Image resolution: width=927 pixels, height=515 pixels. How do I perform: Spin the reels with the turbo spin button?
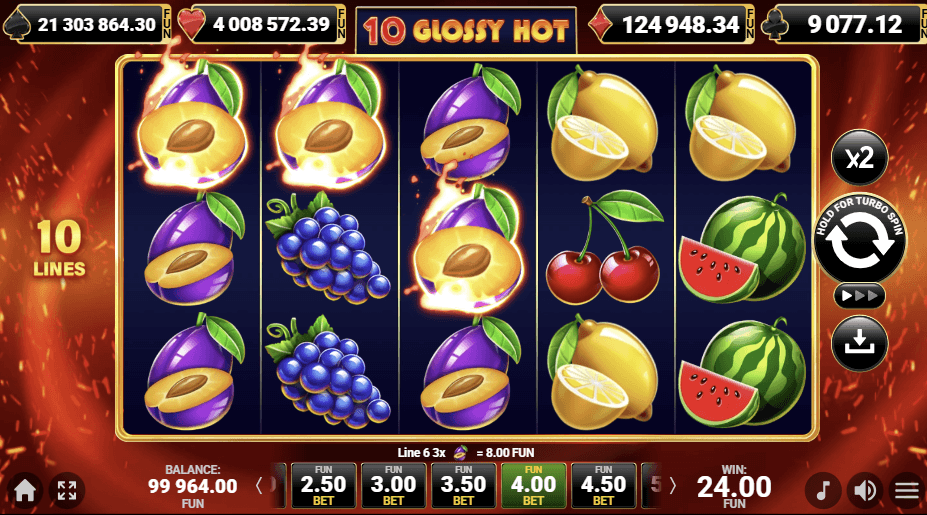point(859,239)
